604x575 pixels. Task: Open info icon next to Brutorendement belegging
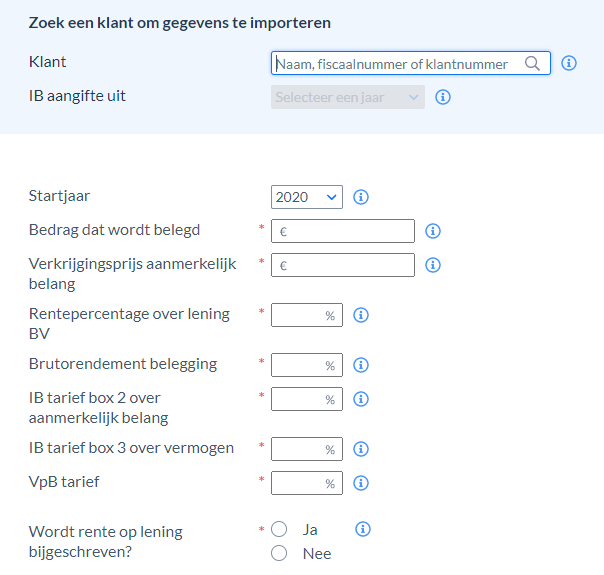[x=361, y=365]
